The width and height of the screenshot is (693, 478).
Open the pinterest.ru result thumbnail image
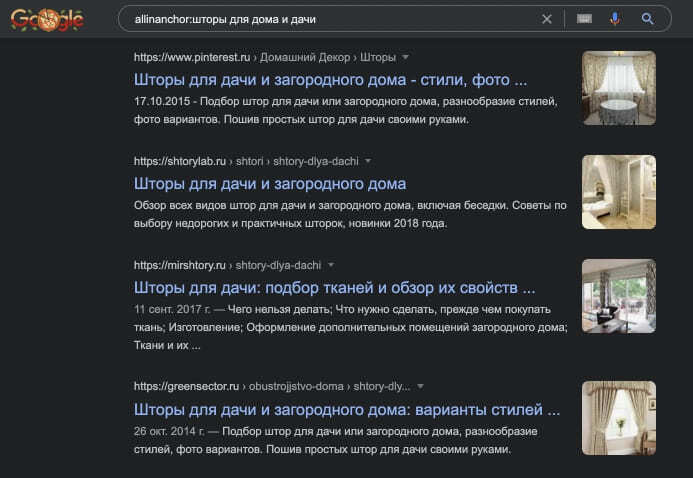619,88
